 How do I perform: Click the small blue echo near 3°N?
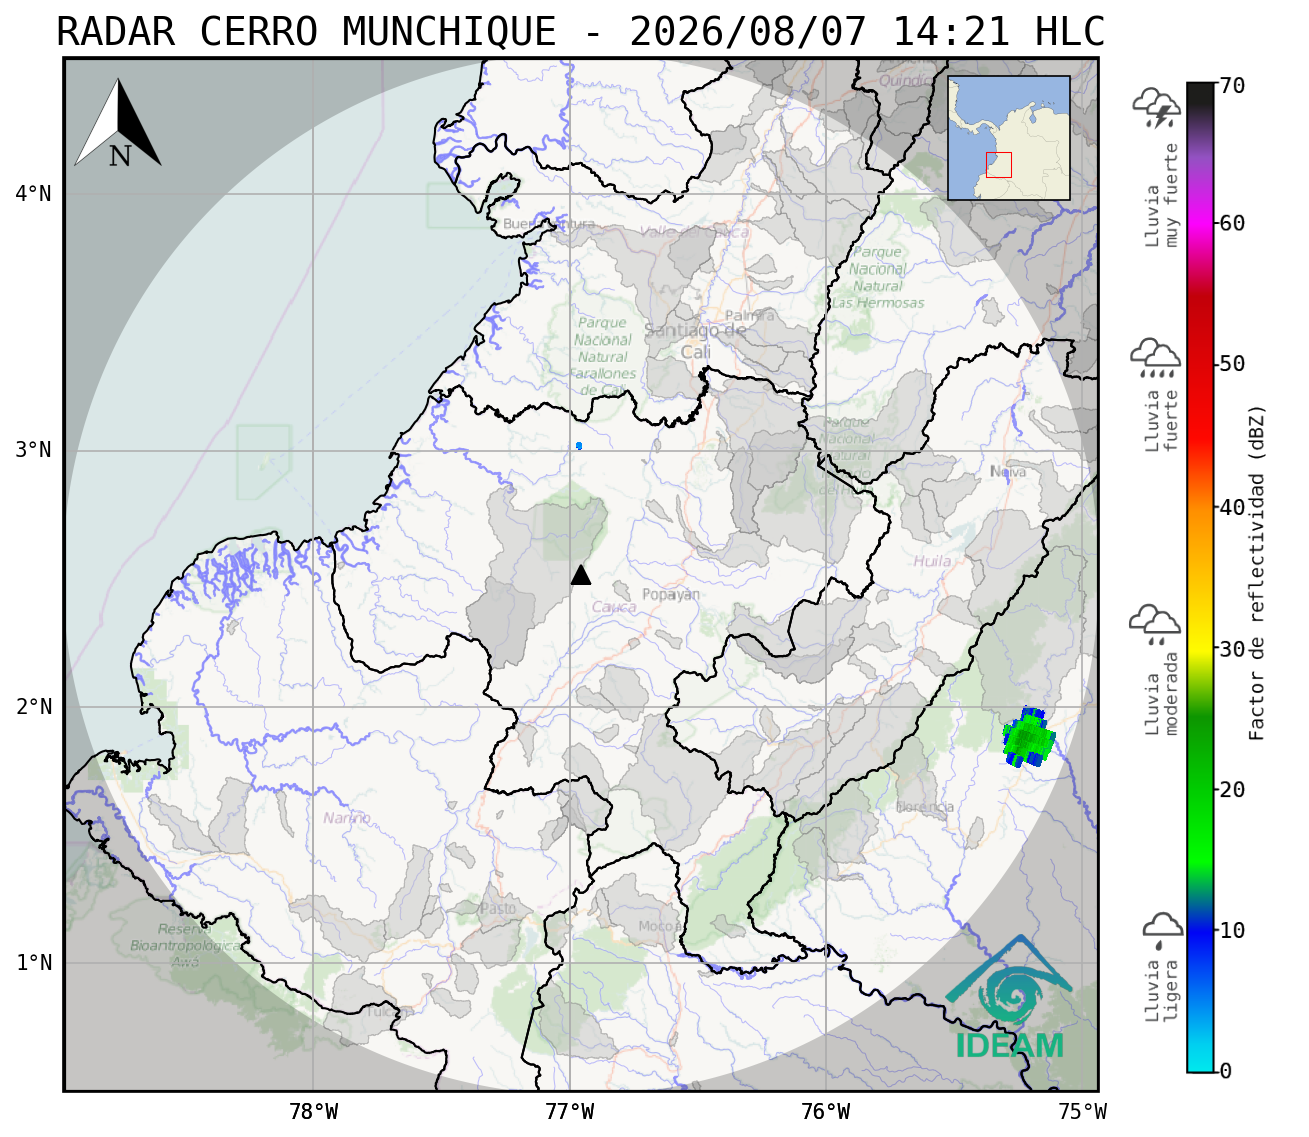tap(579, 446)
